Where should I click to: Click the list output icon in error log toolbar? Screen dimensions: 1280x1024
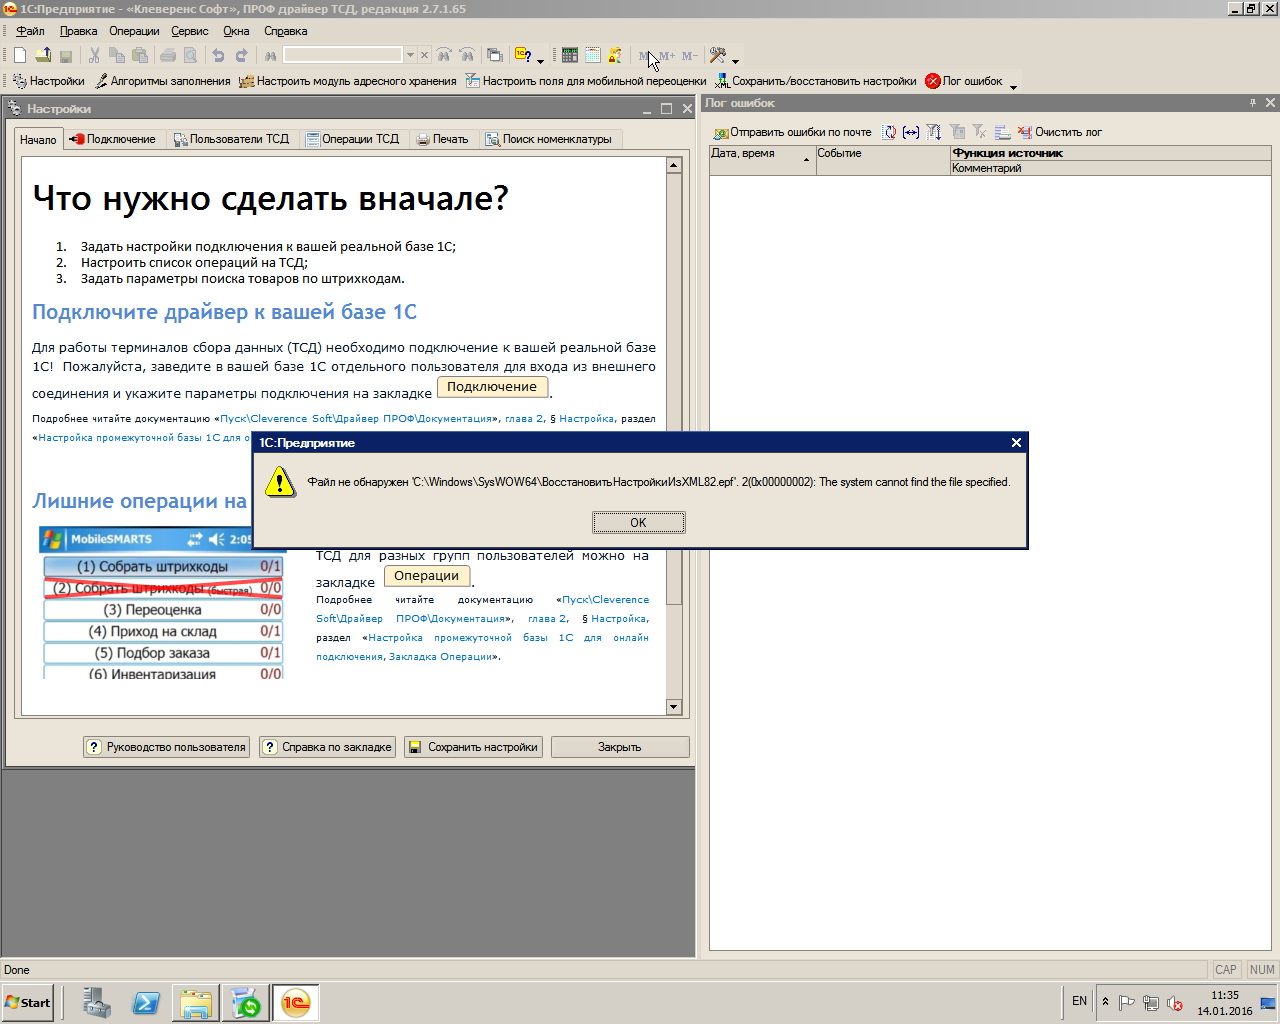pyautogui.click(x=1002, y=132)
